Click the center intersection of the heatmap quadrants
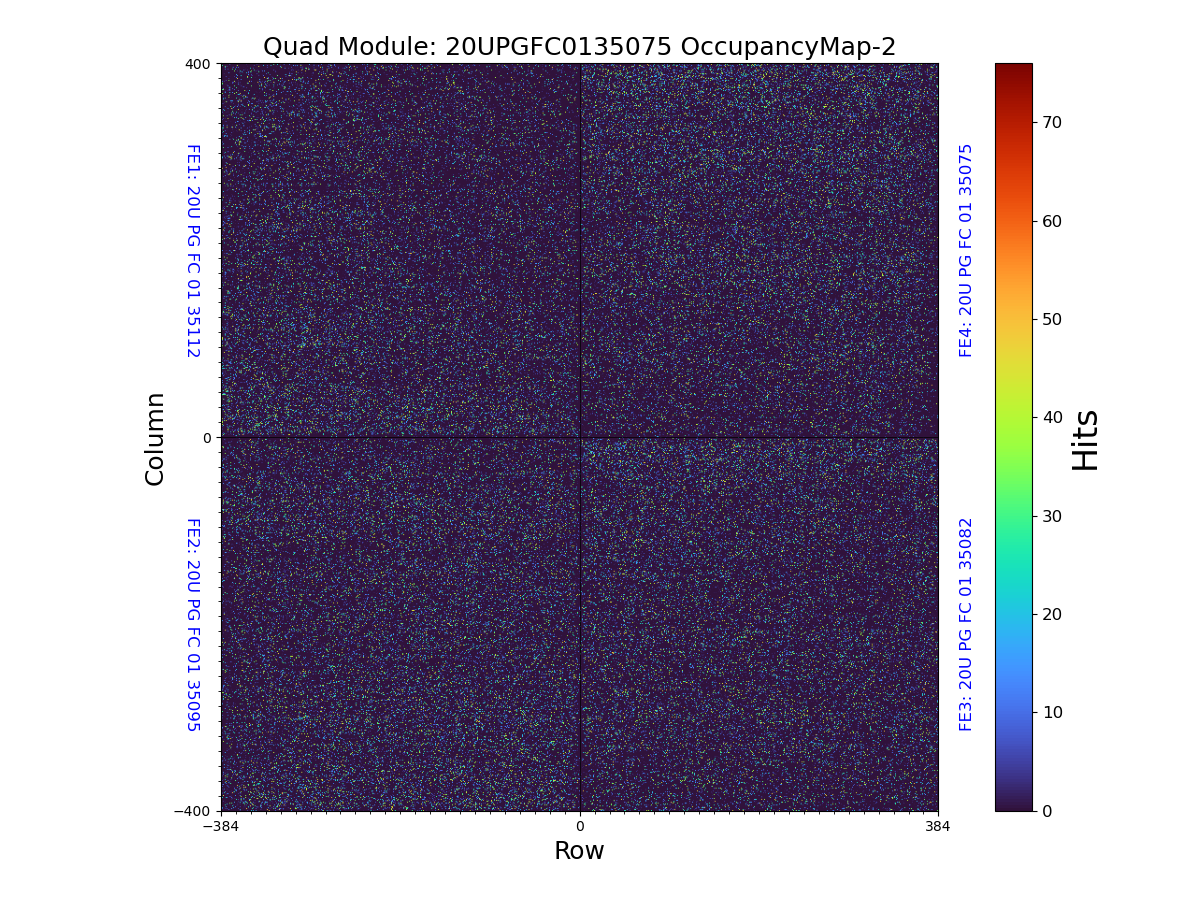The image size is (1200, 900). pos(580,437)
